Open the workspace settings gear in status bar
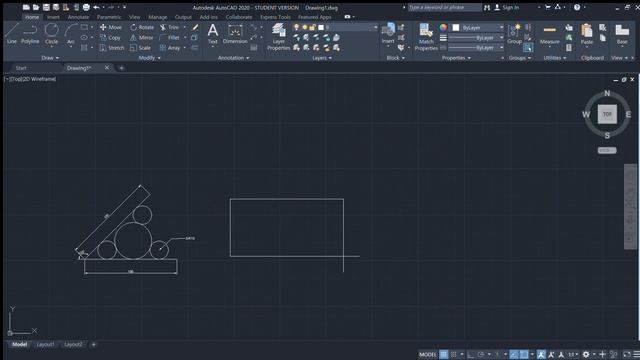 click(x=586, y=354)
